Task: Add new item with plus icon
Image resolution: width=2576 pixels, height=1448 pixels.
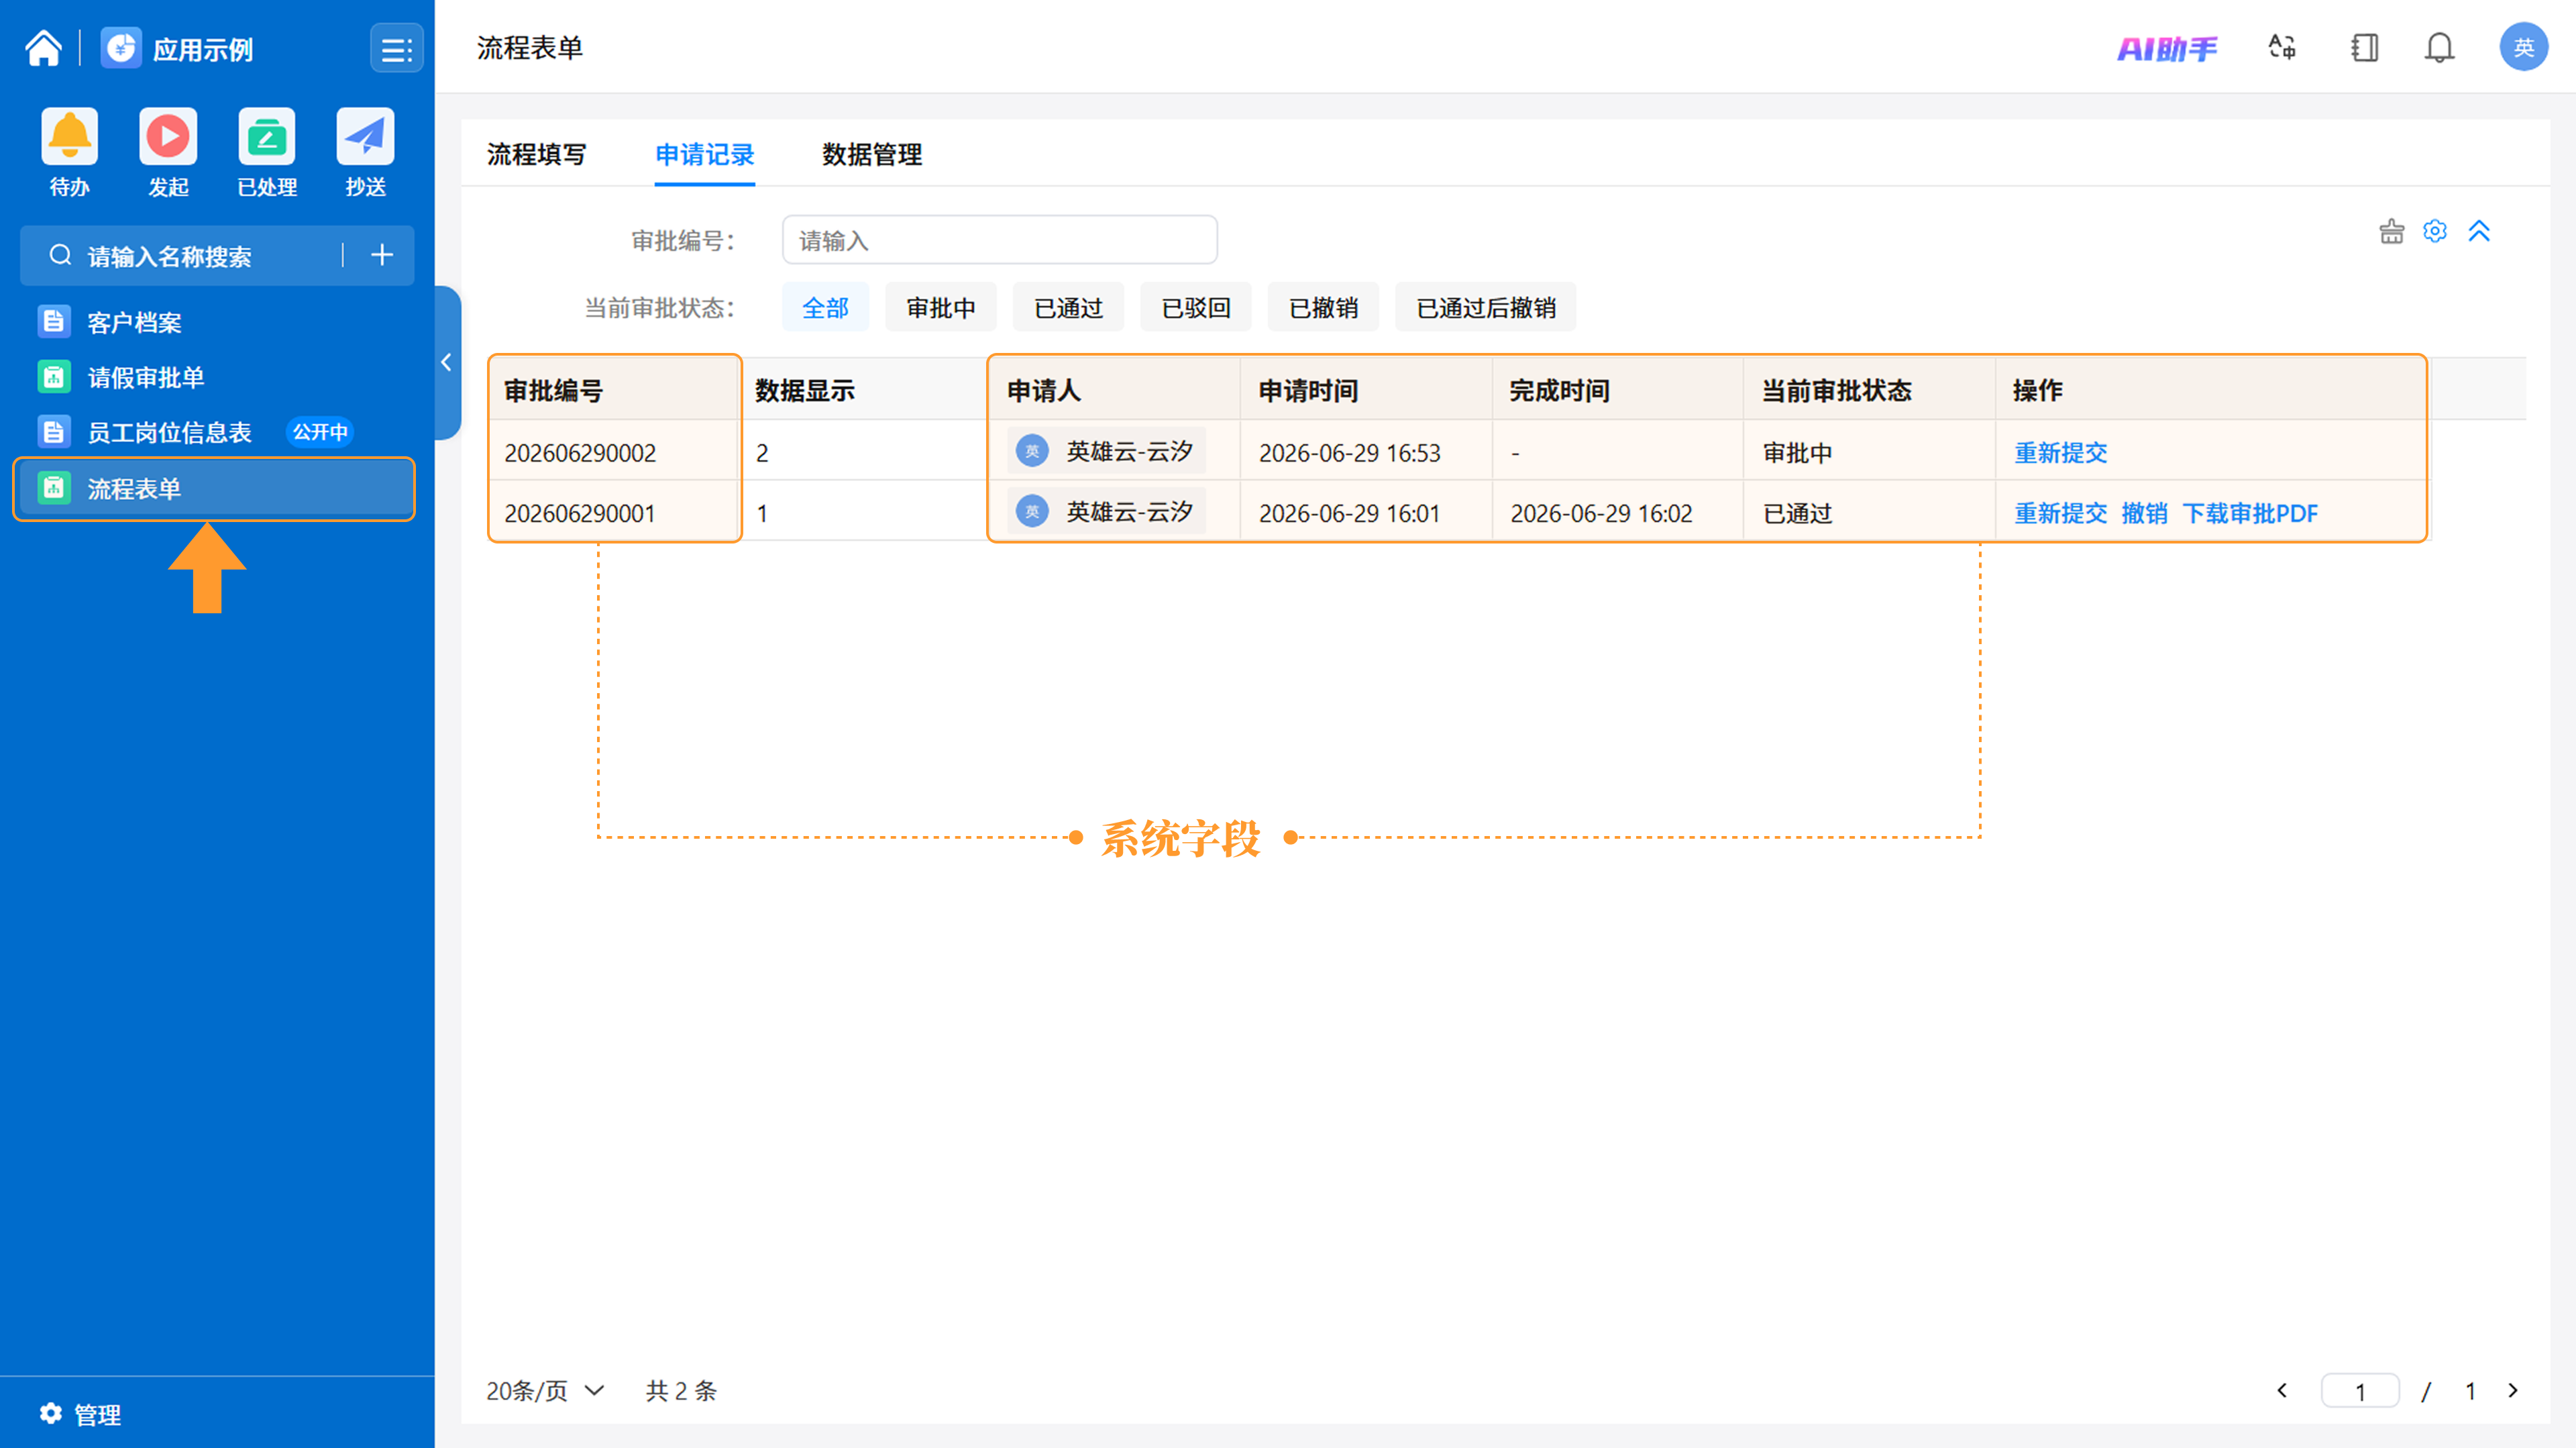Action: [381, 255]
